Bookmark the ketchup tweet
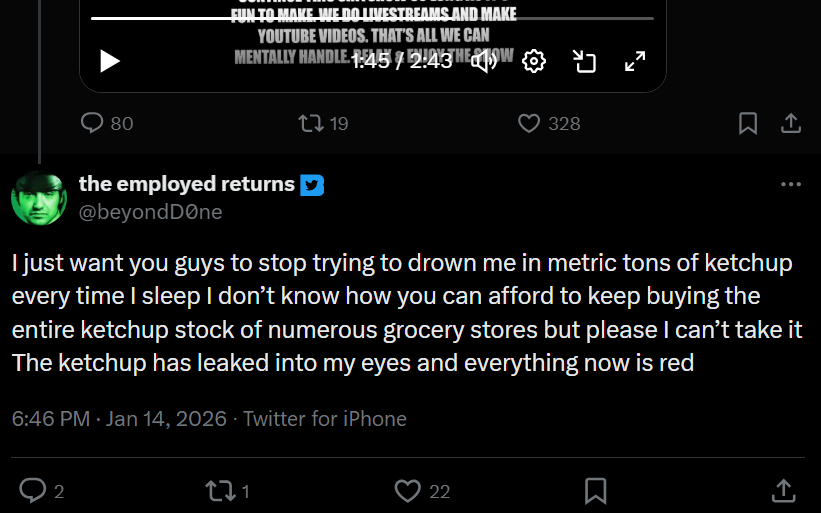Screen dimensions: 821x513 pos(595,491)
